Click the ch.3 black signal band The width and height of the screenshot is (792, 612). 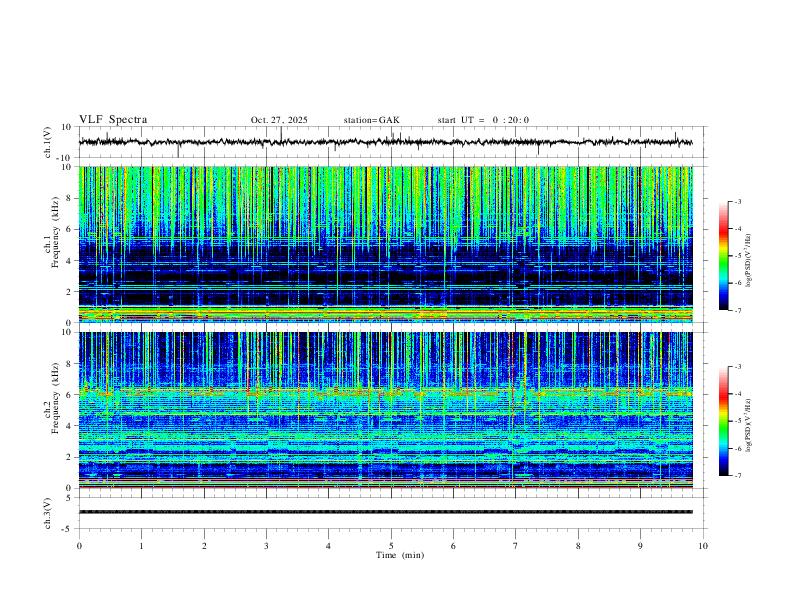point(385,512)
